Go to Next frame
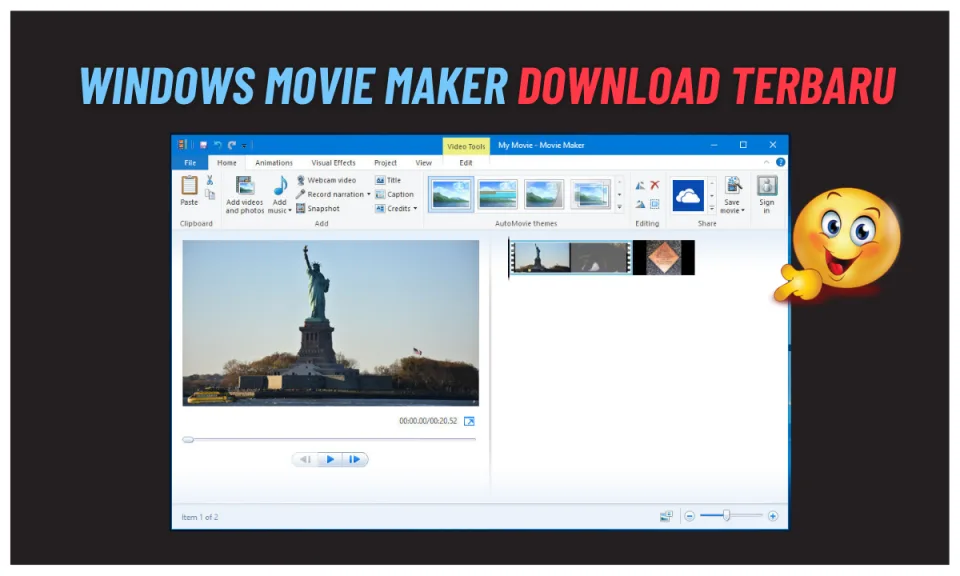 click(x=354, y=459)
